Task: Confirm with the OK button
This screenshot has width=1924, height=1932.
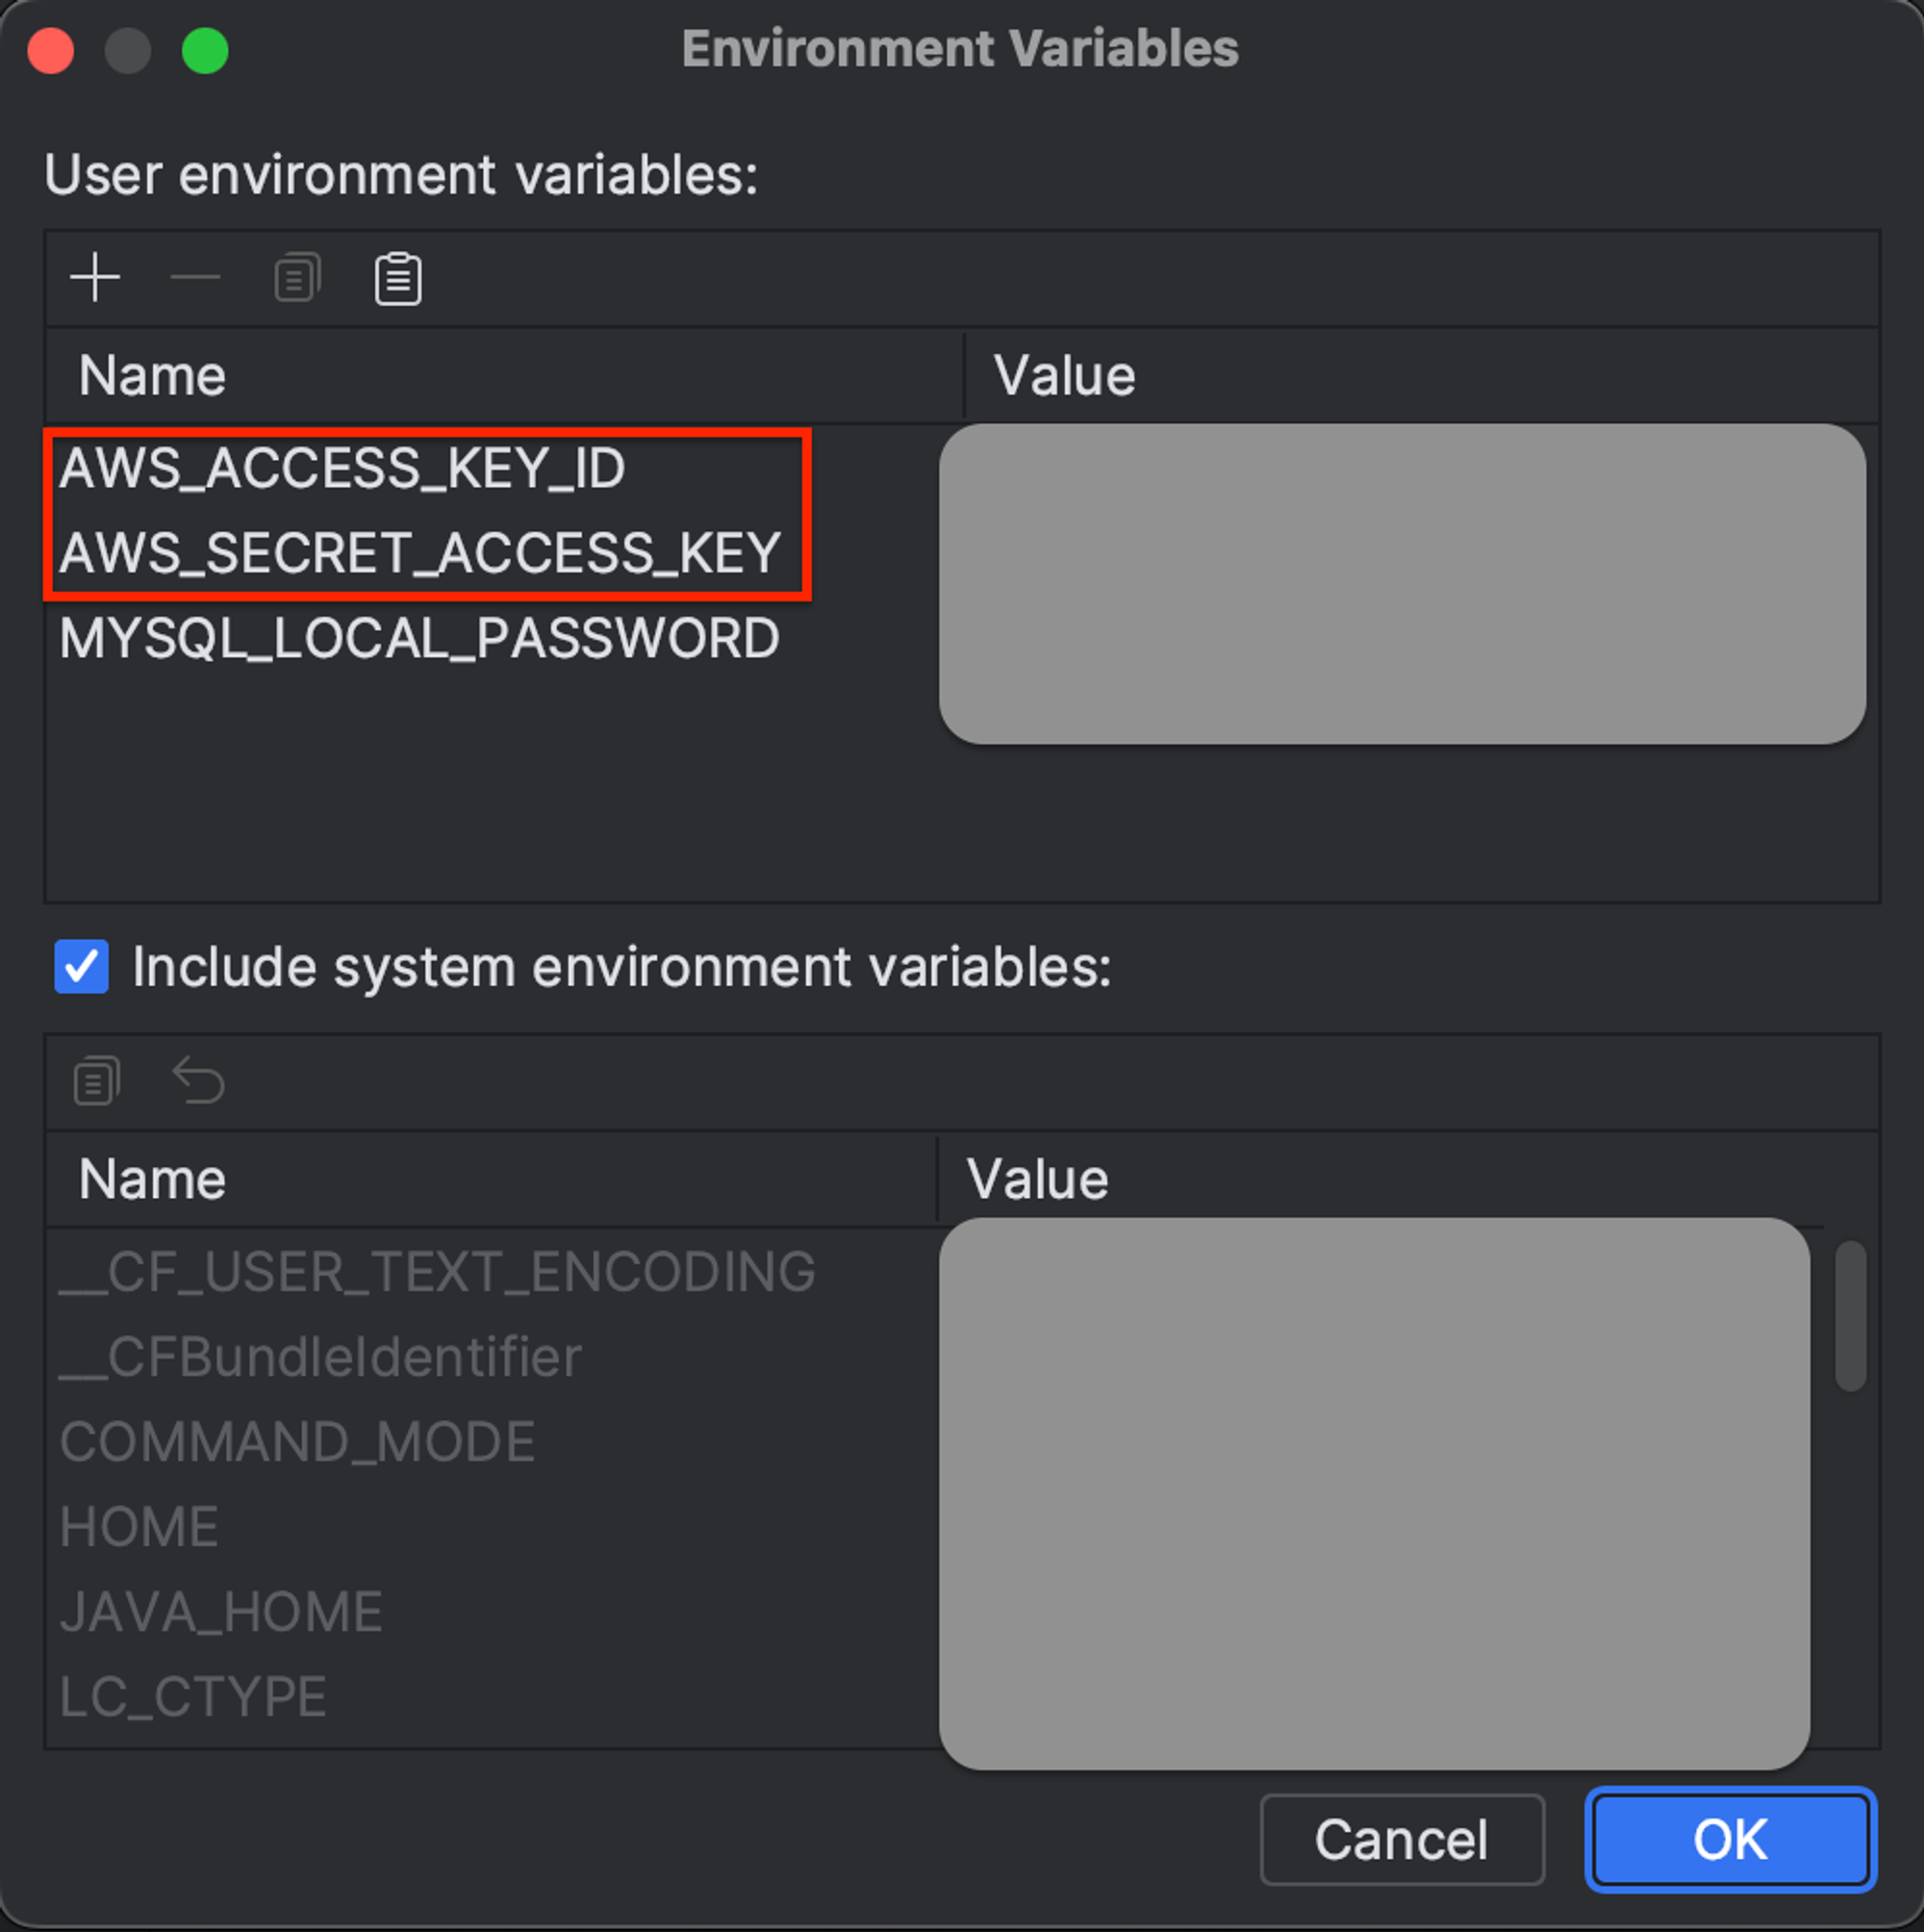Action: [1730, 1840]
